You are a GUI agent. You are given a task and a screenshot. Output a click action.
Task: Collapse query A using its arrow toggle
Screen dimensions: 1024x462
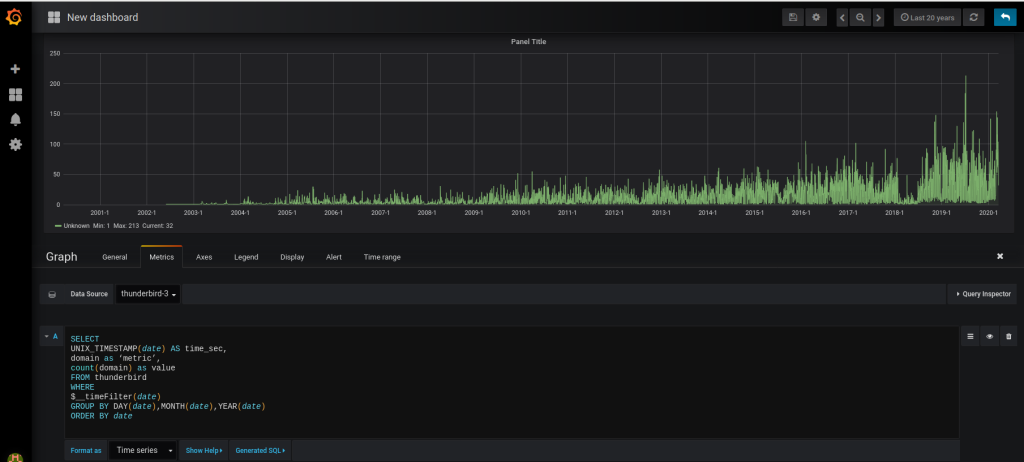pos(47,336)
